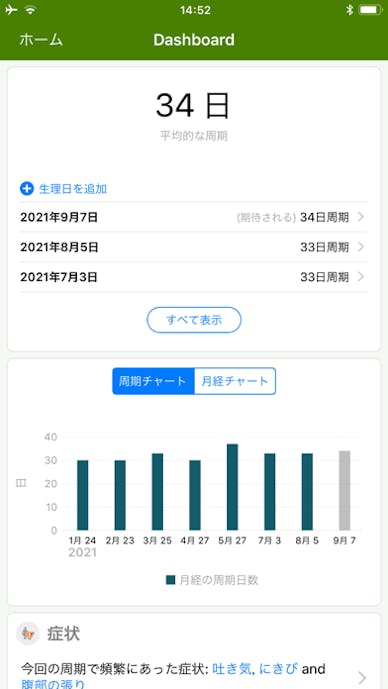Go back to ホーム
The width and height of the screenshot is (388, 689).
tap(41, 40)
